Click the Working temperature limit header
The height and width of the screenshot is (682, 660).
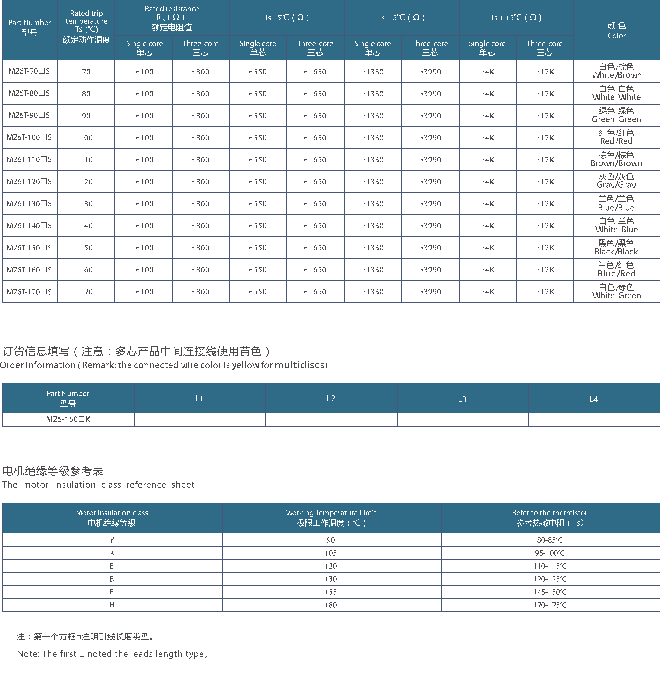331,517
